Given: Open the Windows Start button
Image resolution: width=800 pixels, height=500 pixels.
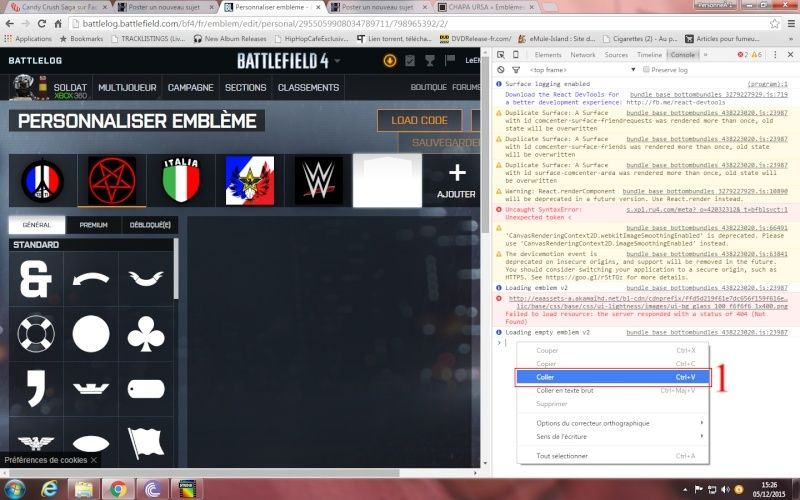Looking at the screenshot, I should point(14,489).
